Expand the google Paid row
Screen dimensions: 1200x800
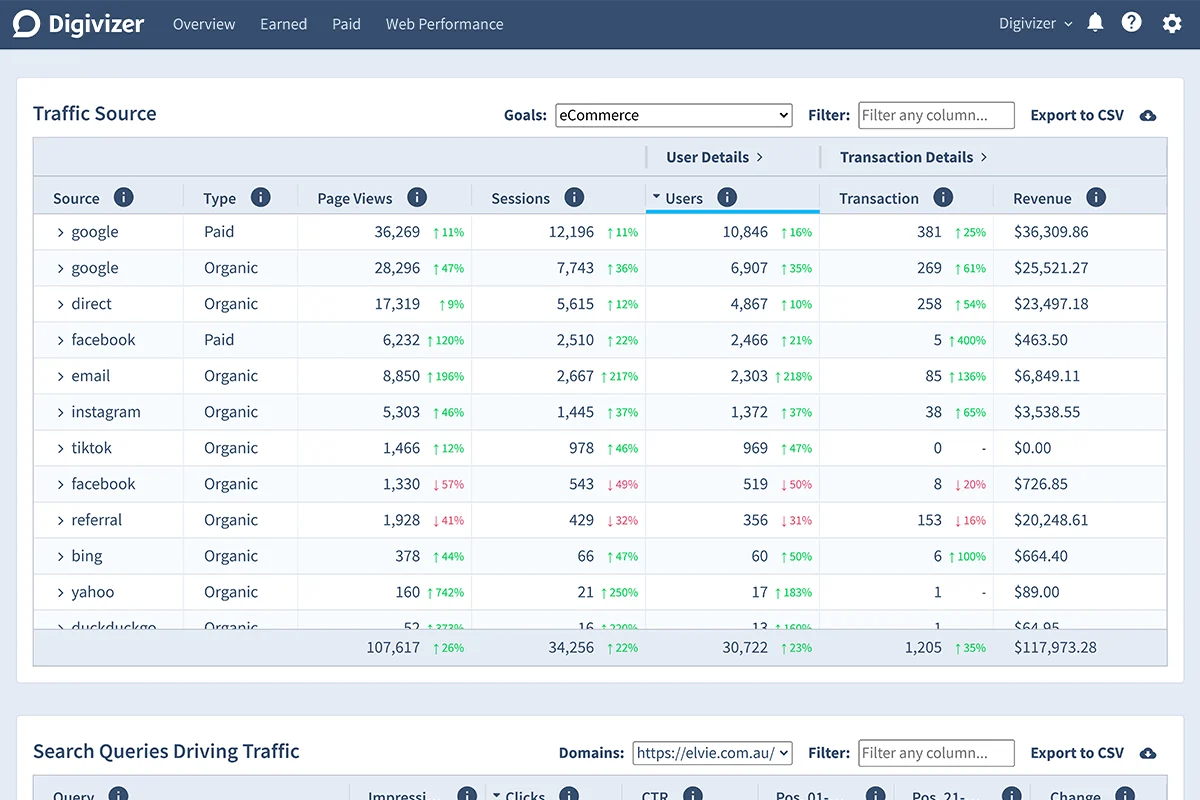click(60, 232)
